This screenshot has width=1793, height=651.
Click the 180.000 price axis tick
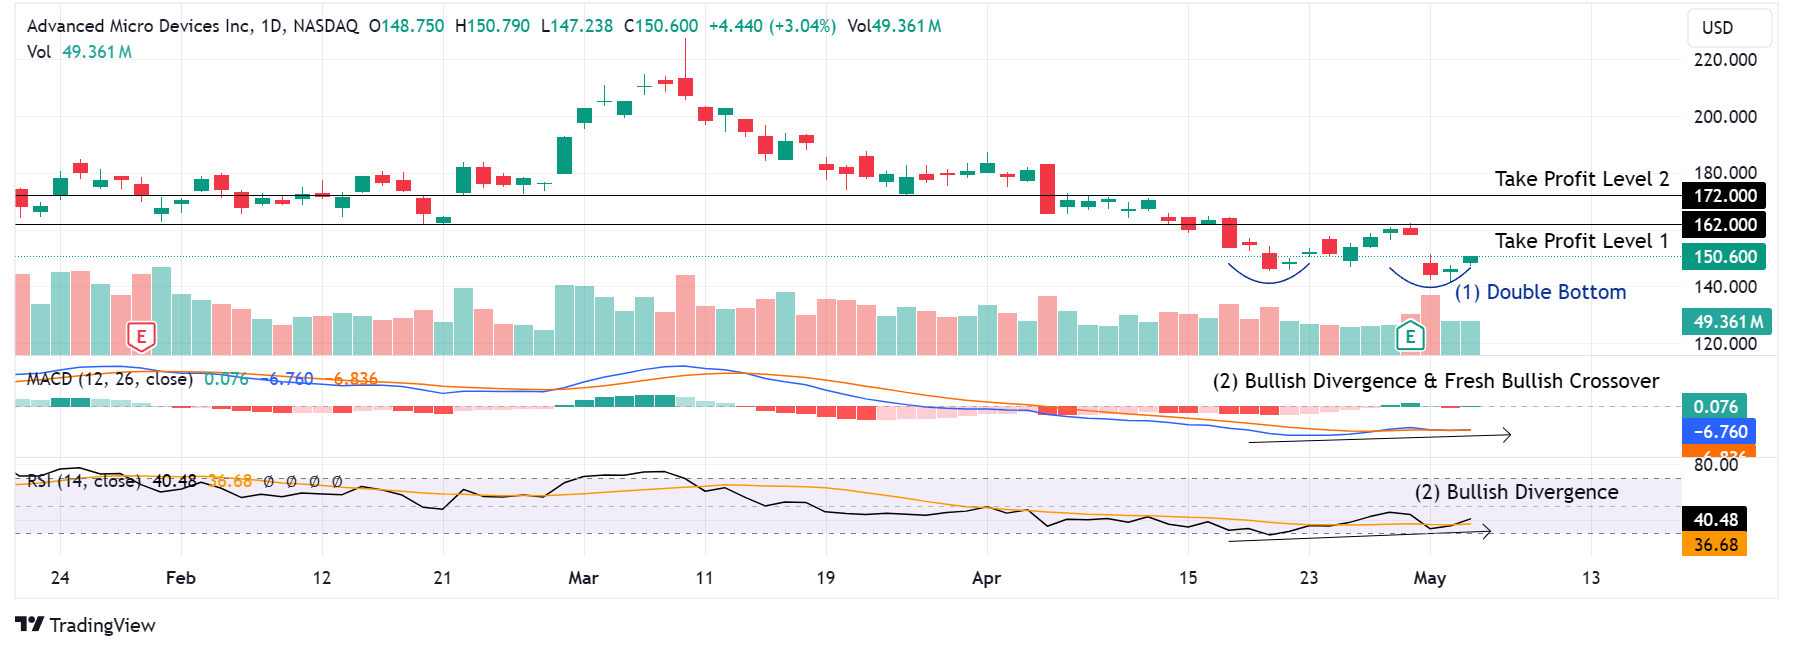click(1725, 173)
